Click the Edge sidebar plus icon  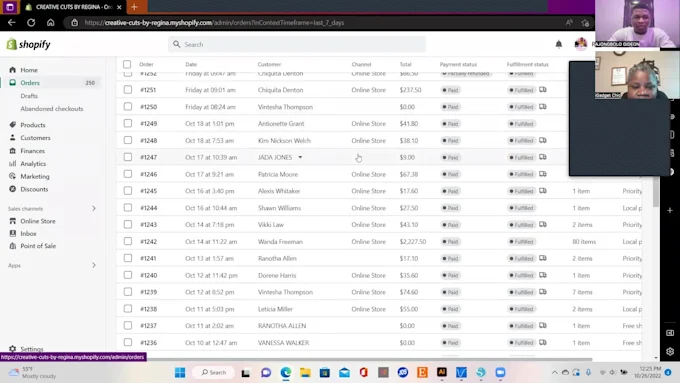pos(670,210)
